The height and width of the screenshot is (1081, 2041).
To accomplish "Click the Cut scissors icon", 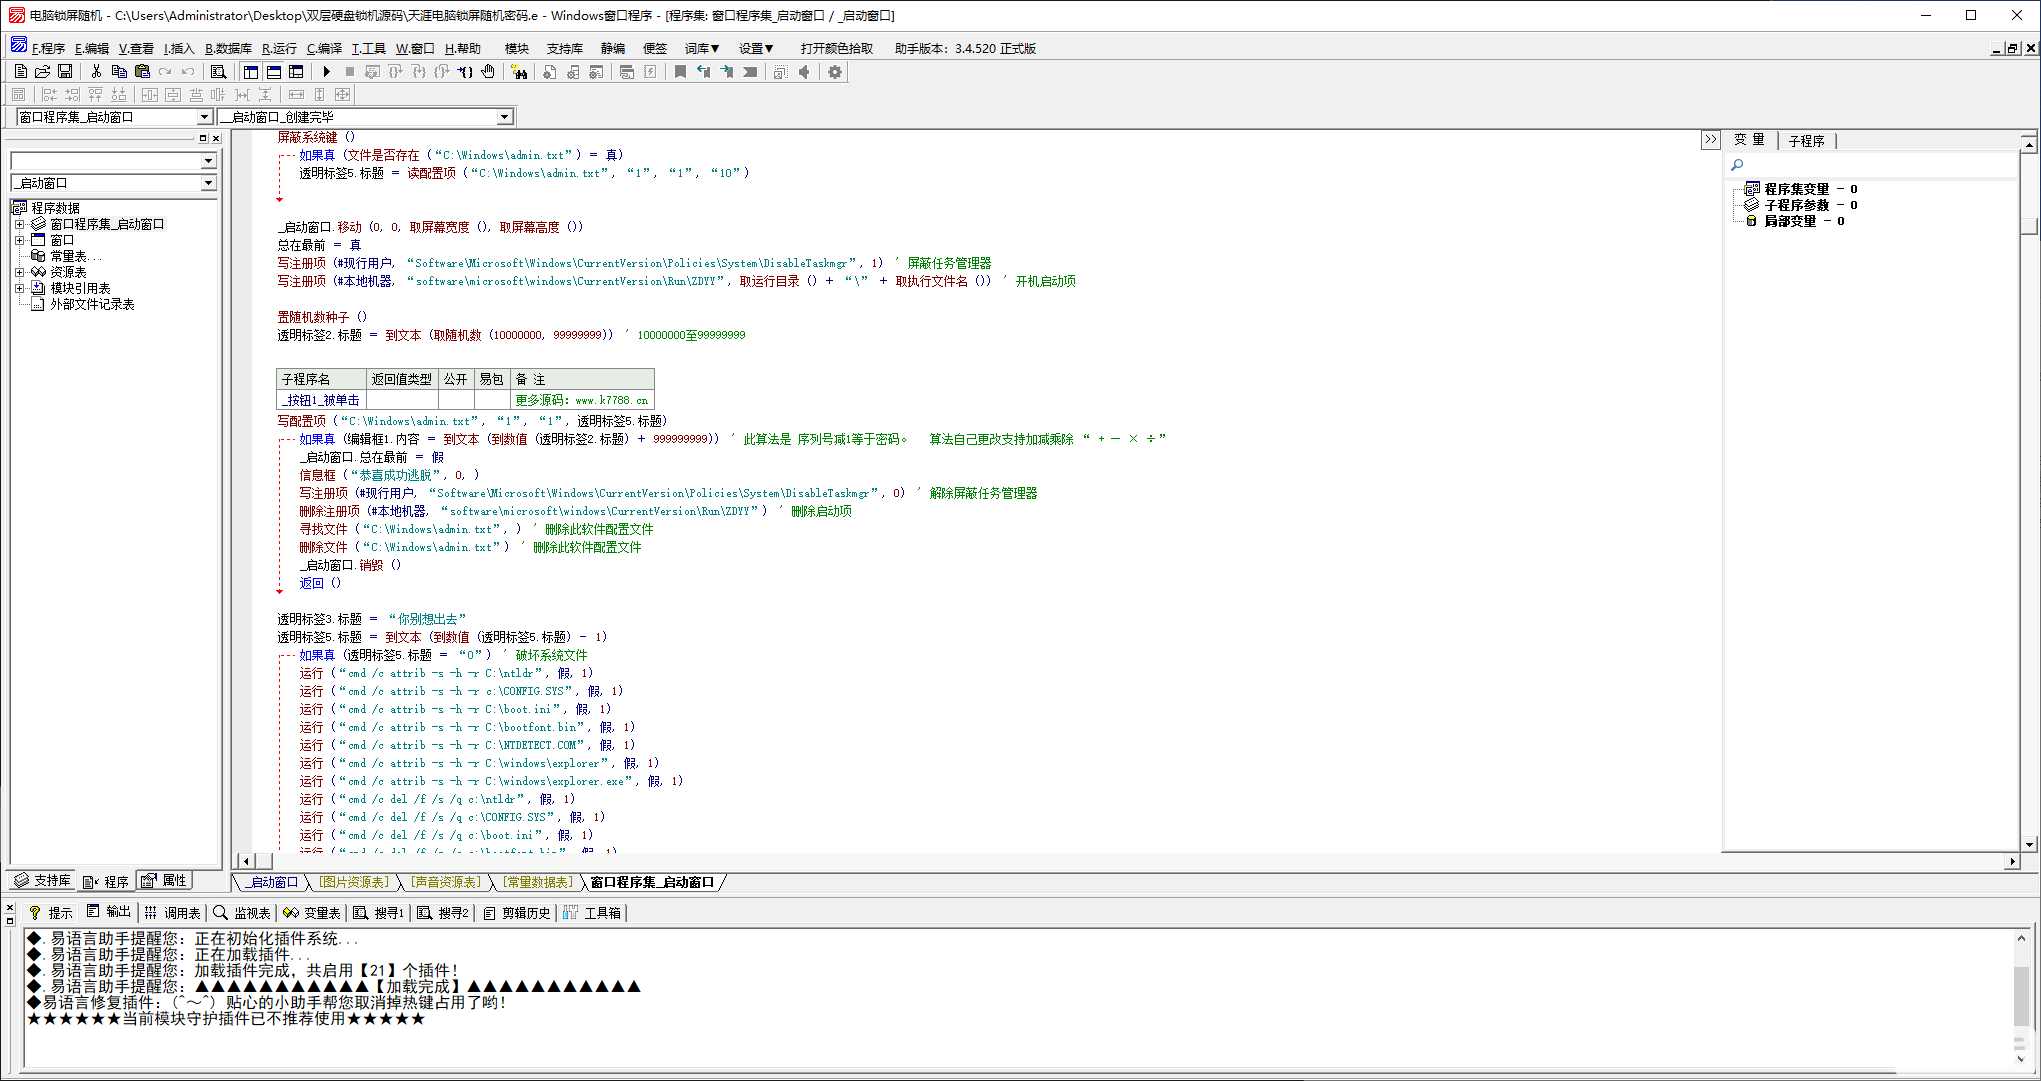I will click(96, 72).
